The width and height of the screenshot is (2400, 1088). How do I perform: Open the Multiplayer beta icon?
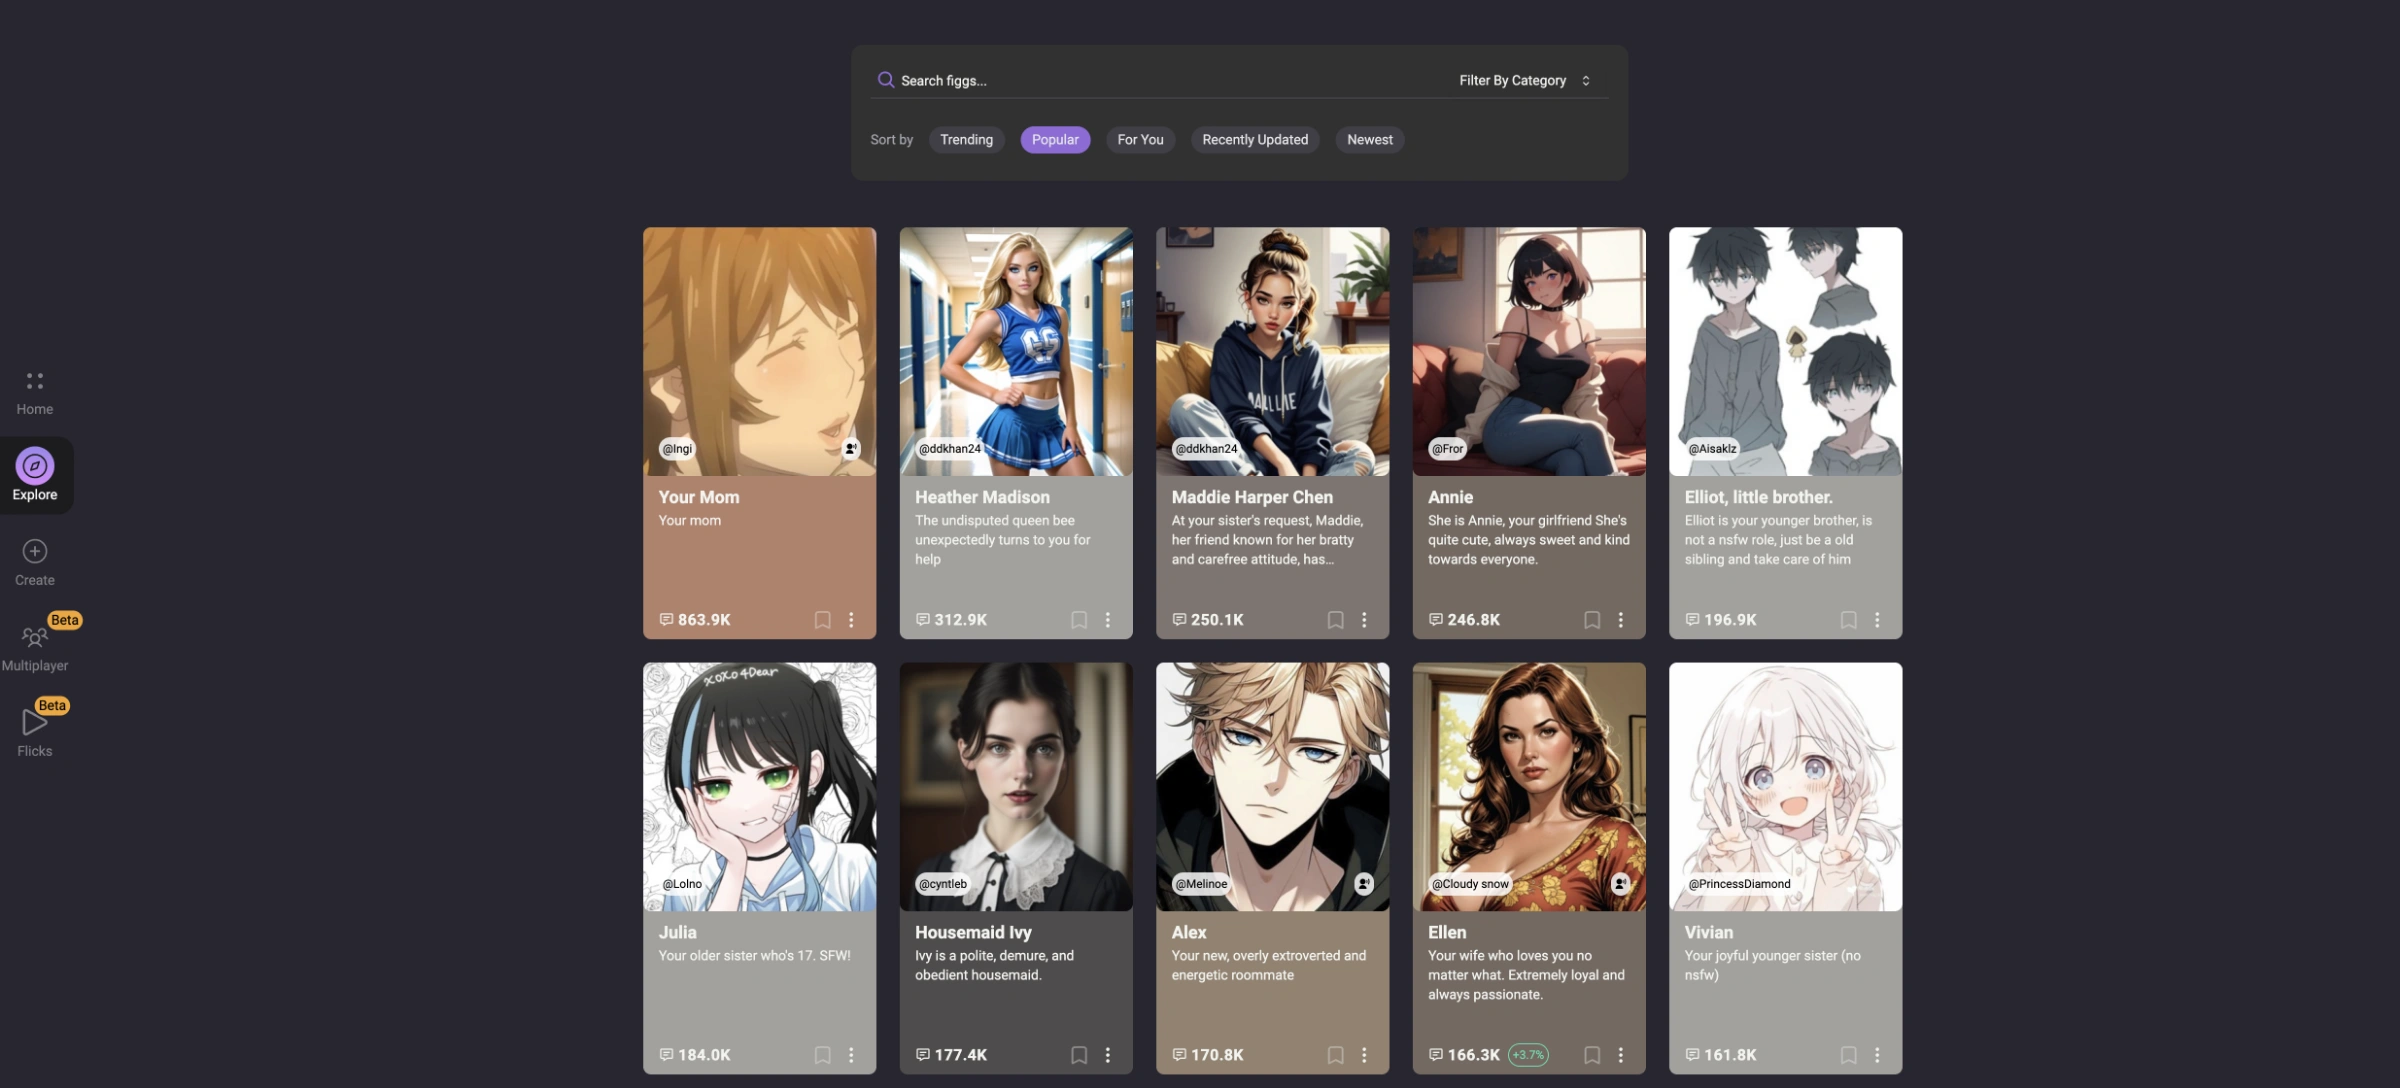pyautogui.click(x=35, y=637)
